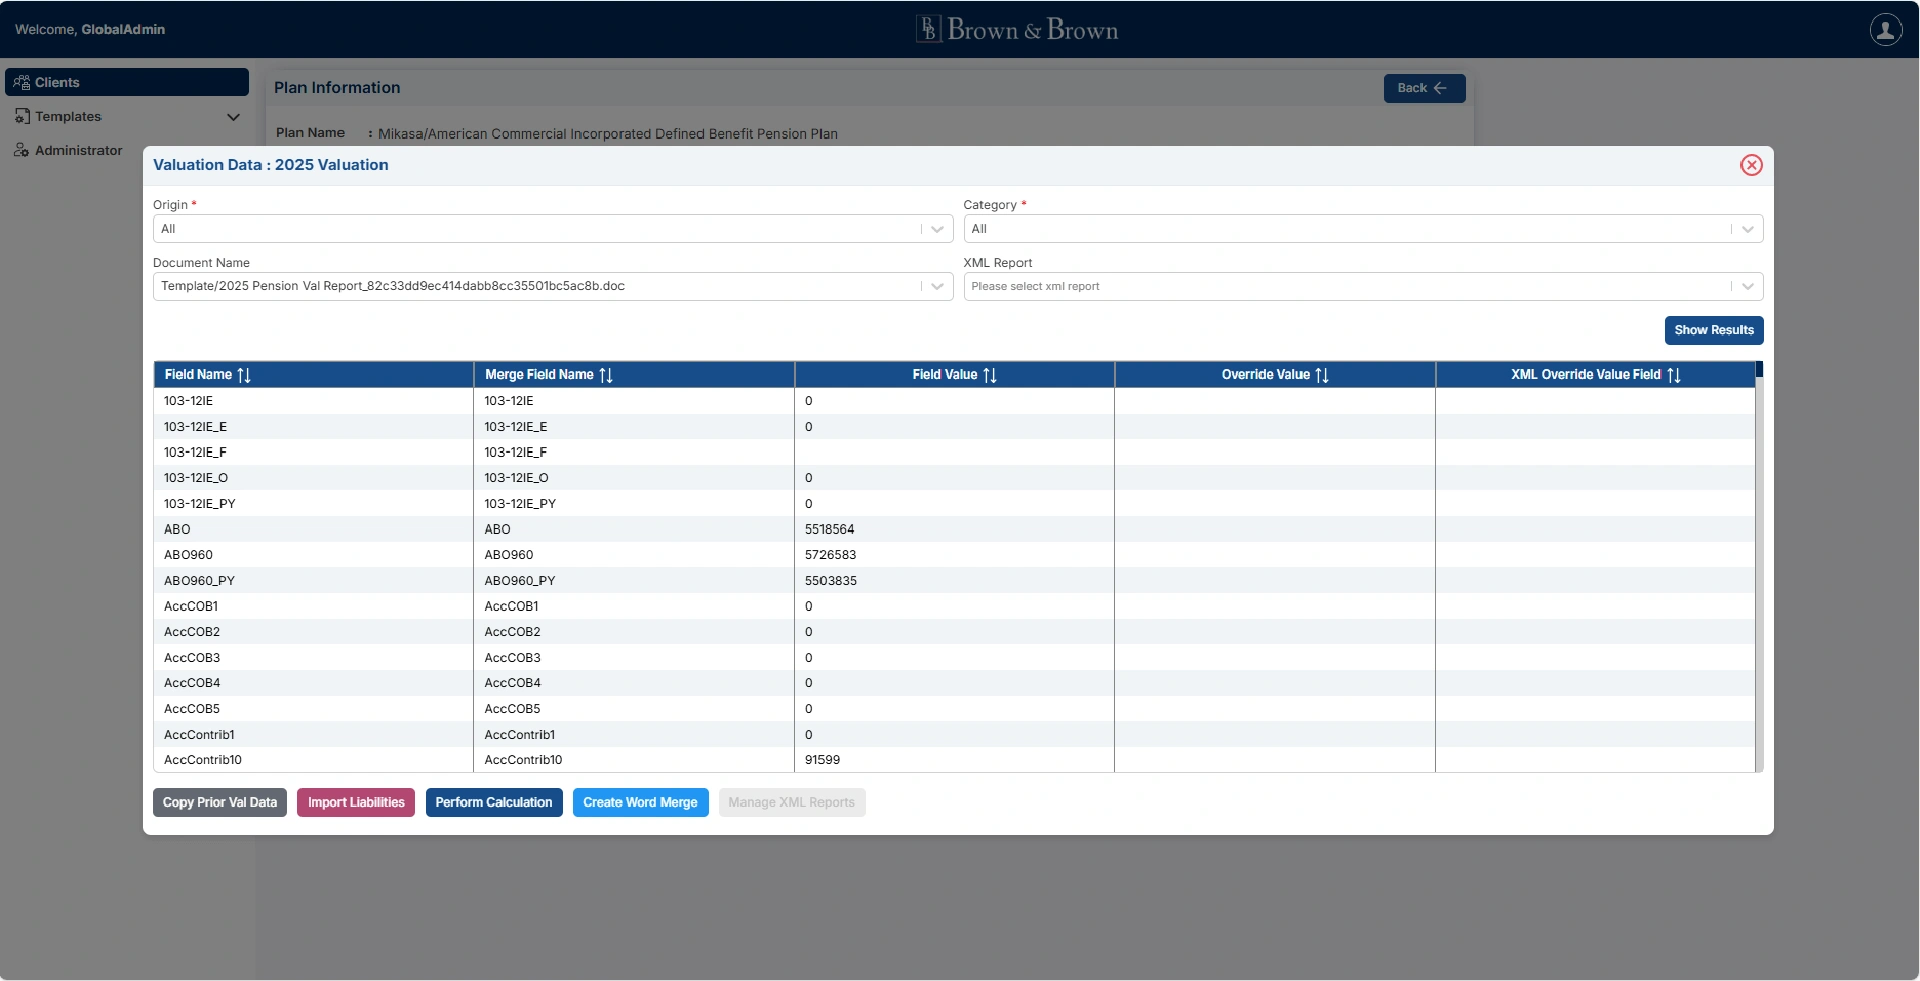Image resolution: width=1920 pixels, height=981 pixels.
Task: Sort by XML Override Value Field icon
Action: [1674, 375]
